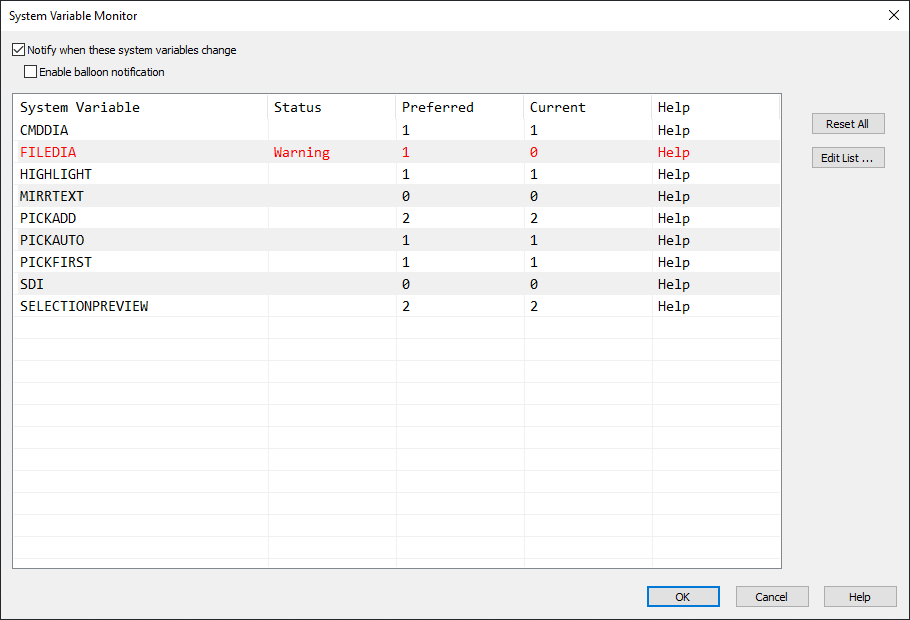The width and height of the screenshot is (910, 620).
Task: Enable balloon notification
Action: pos(31,71)
